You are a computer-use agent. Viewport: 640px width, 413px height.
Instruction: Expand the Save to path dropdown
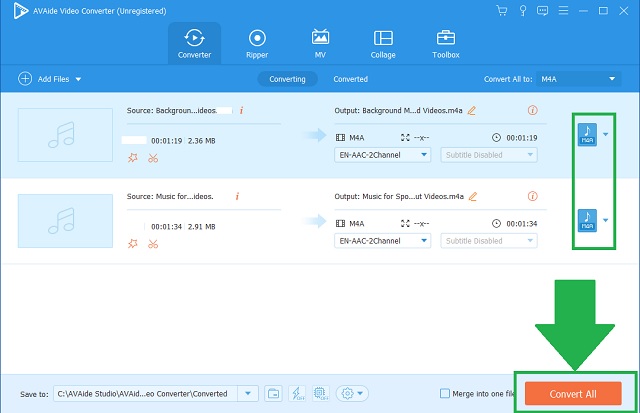(x=248, y=394)
